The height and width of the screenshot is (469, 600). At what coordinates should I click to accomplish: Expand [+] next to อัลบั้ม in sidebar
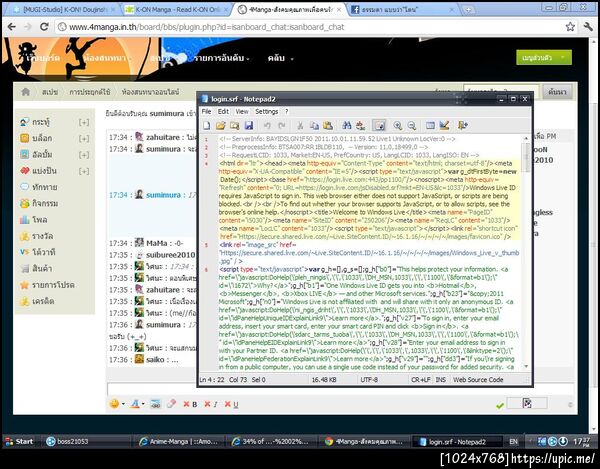84,155
